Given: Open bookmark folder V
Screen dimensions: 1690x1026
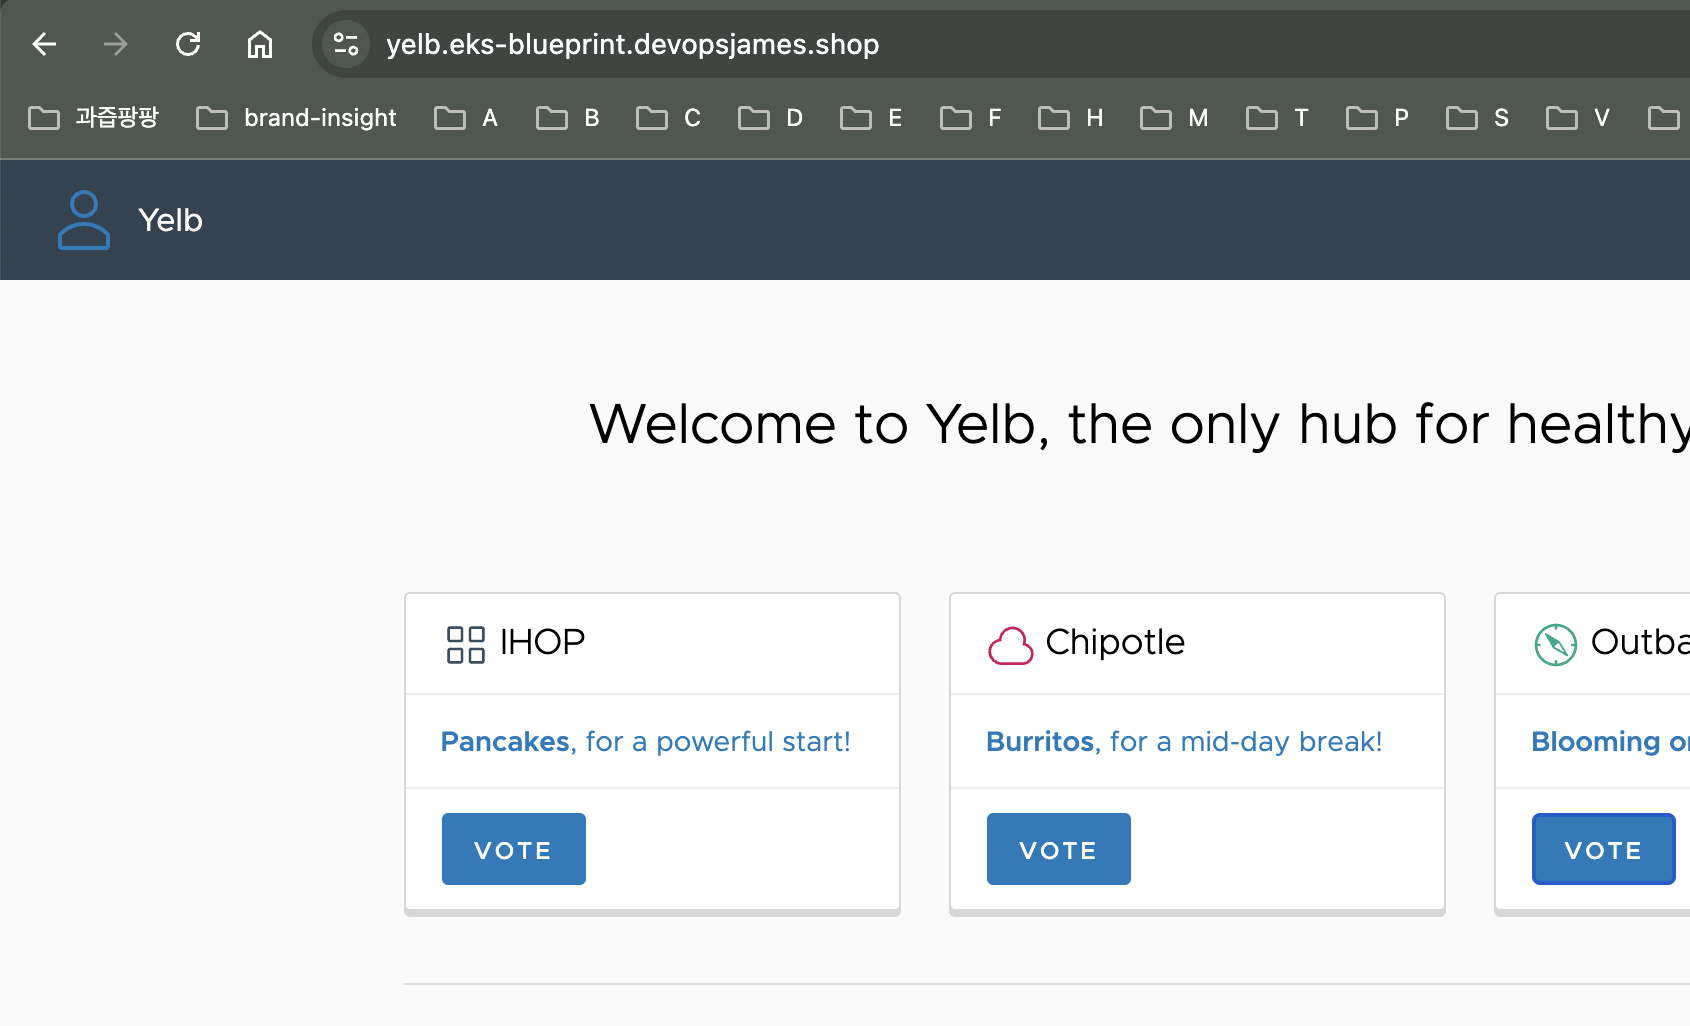Looking at the screenshot, I should [x=1578, y=118].
